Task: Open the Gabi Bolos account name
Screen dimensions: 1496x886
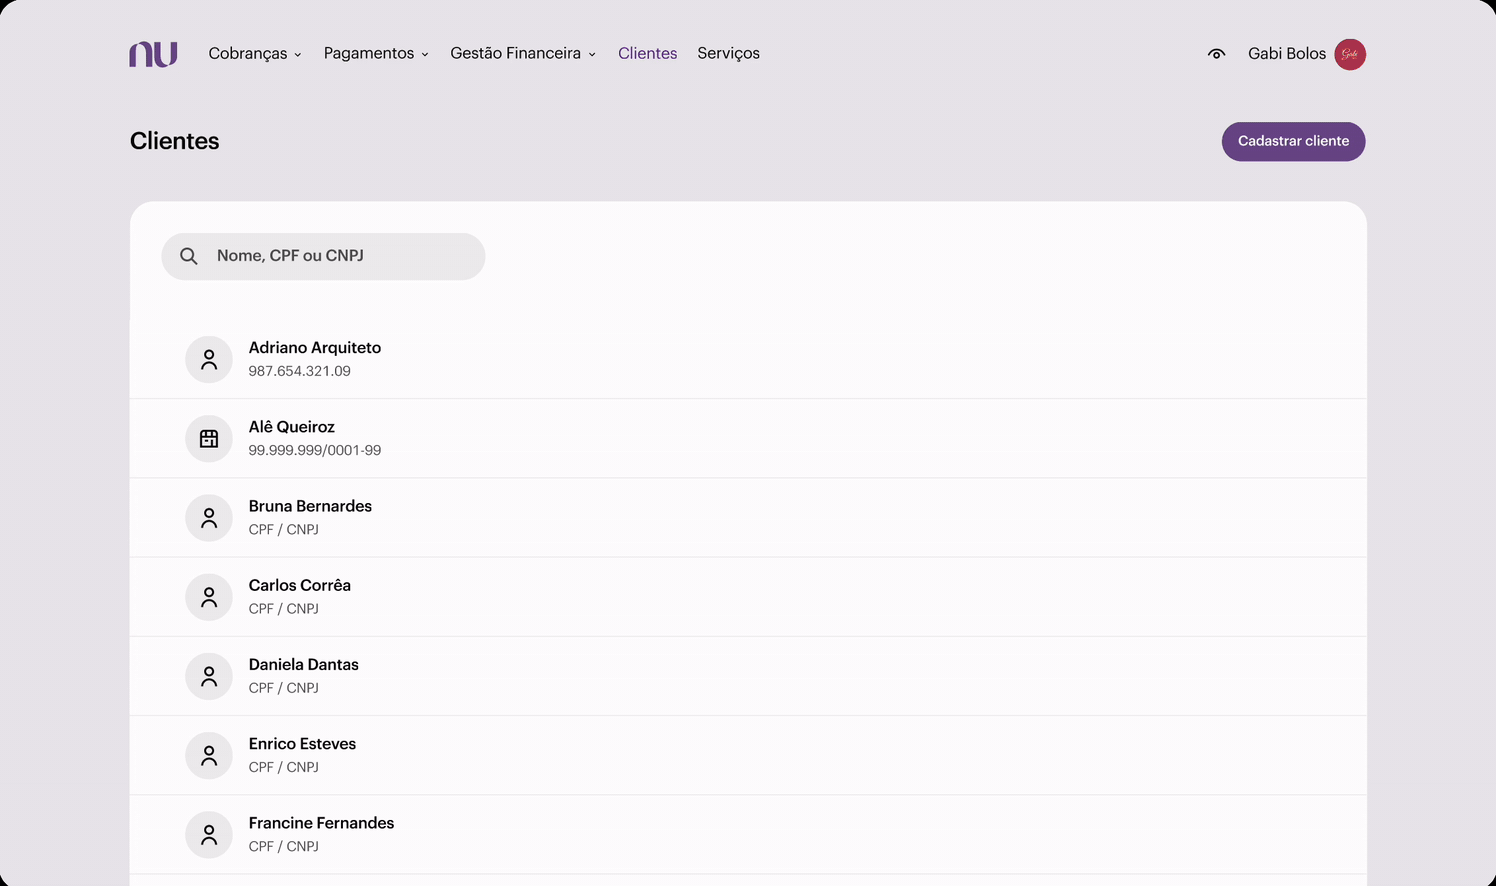Action: [x=1287, y=54]
